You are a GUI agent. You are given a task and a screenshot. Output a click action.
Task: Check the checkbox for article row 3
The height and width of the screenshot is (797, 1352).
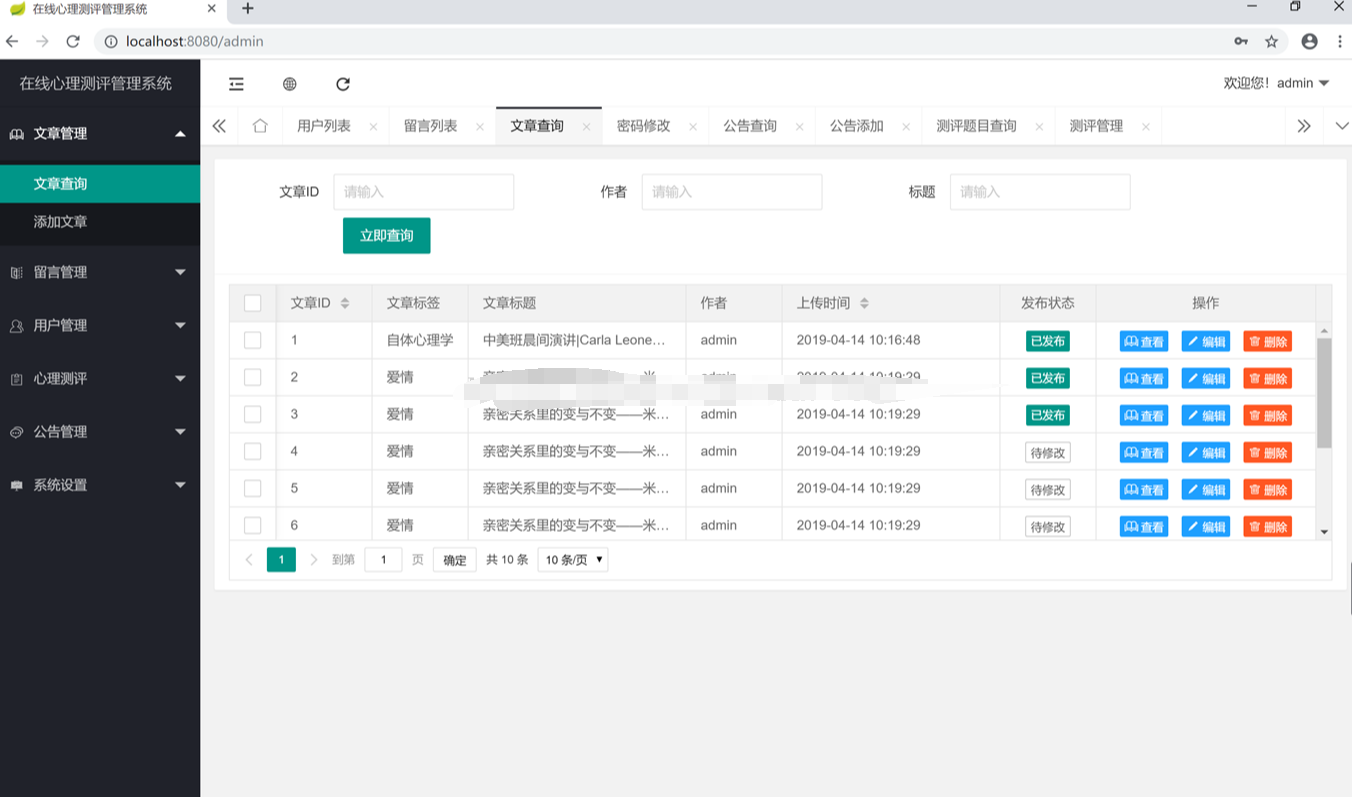[x=253, y=414]
